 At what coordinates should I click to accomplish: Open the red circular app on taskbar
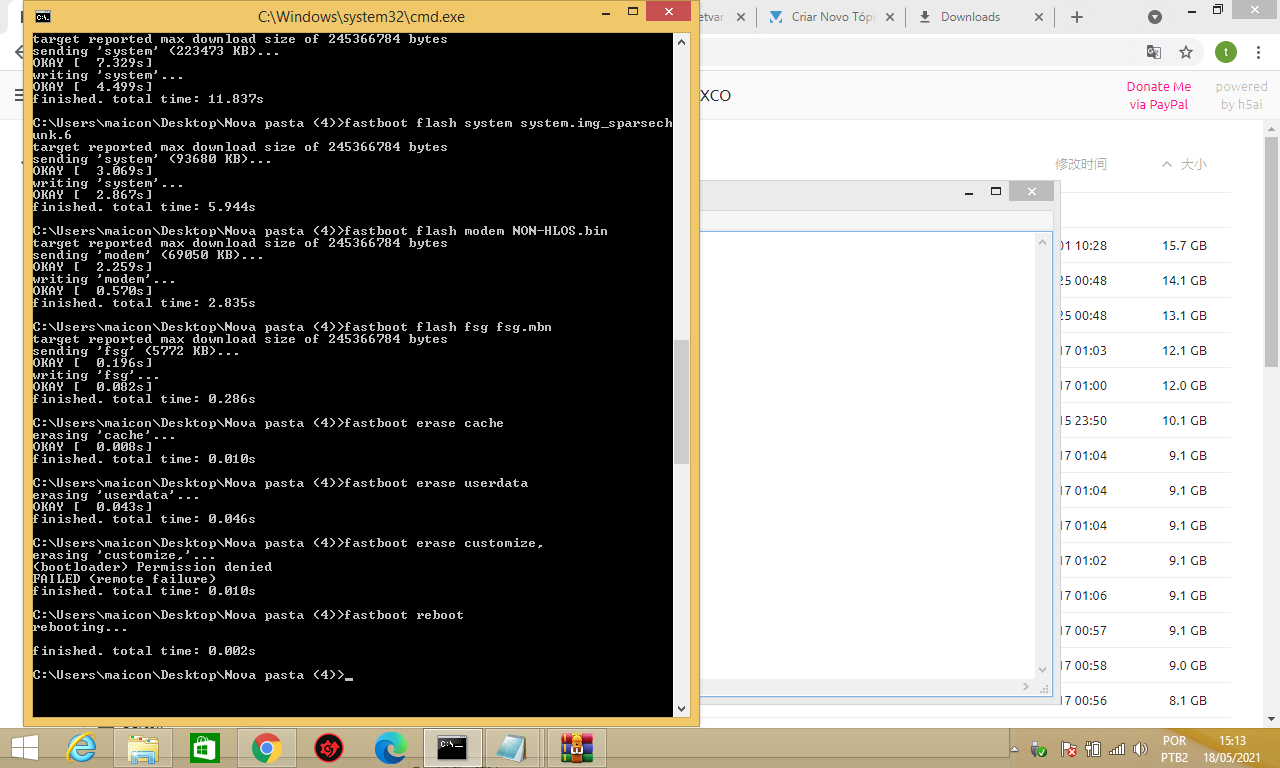(328, 748)
